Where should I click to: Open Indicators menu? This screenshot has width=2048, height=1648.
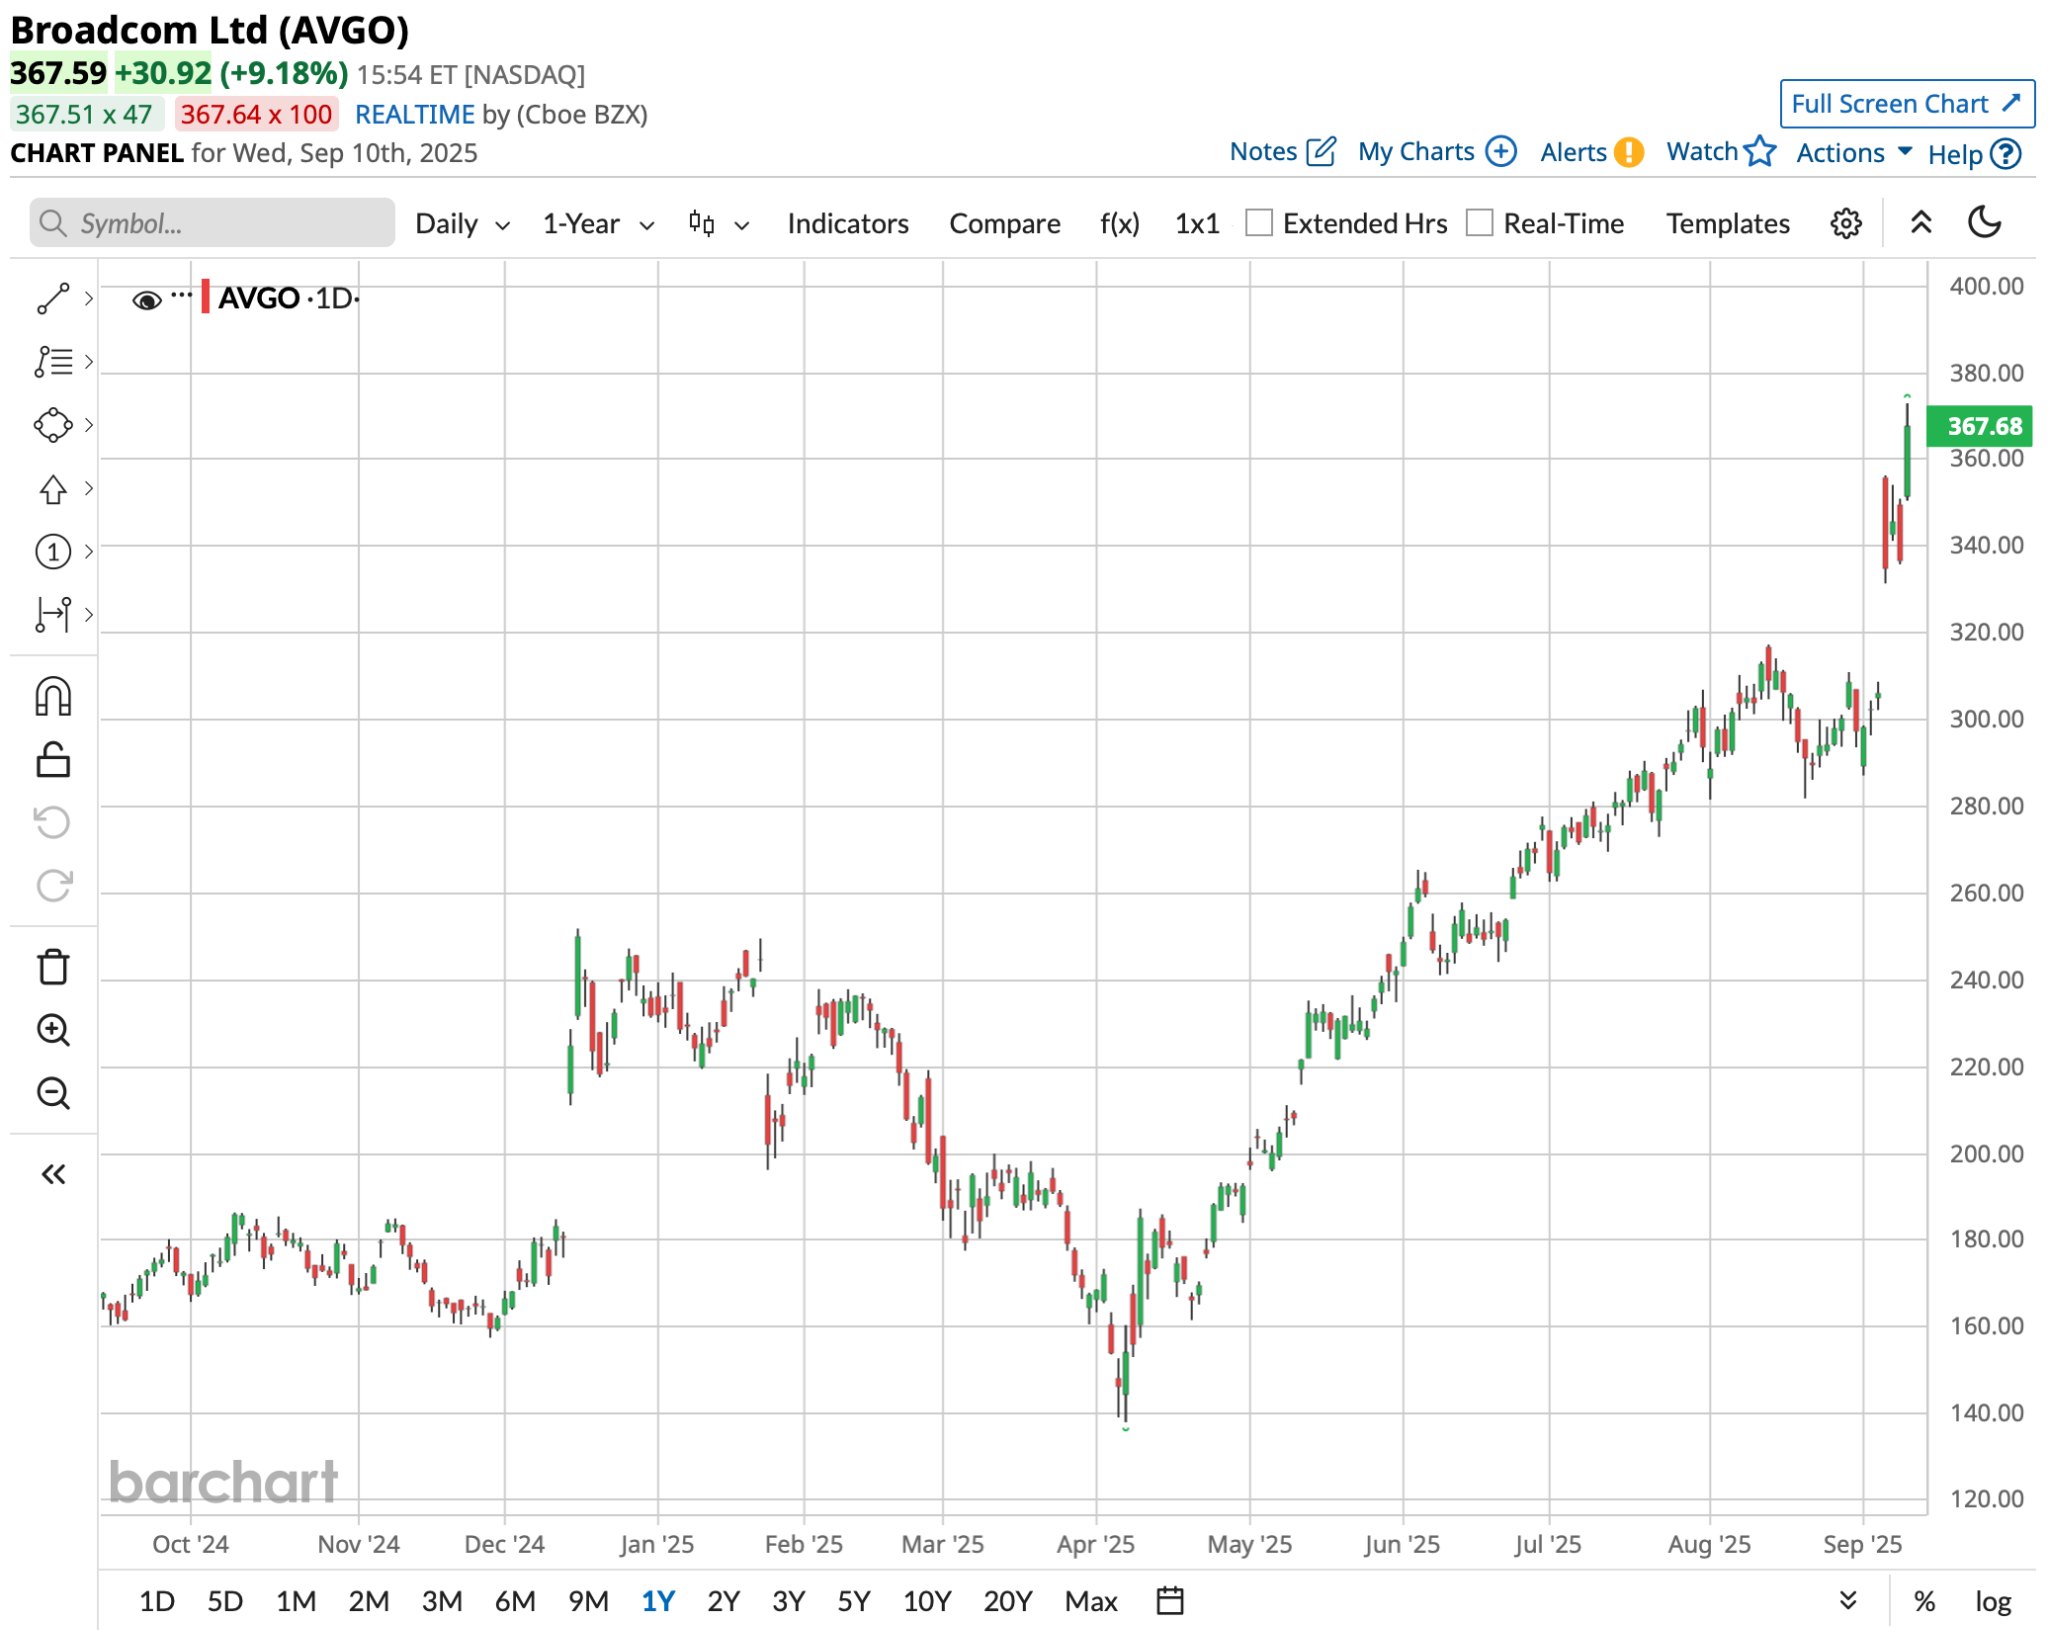tap(847, 224)
